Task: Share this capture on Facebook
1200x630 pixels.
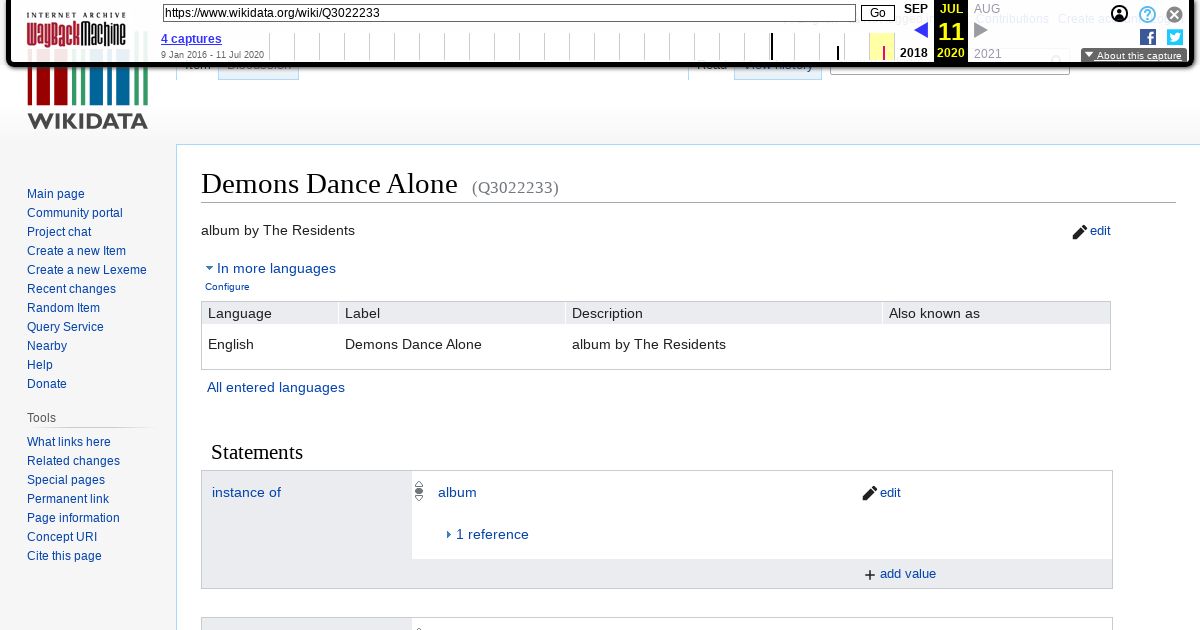Action: [x=1148, y=37]
